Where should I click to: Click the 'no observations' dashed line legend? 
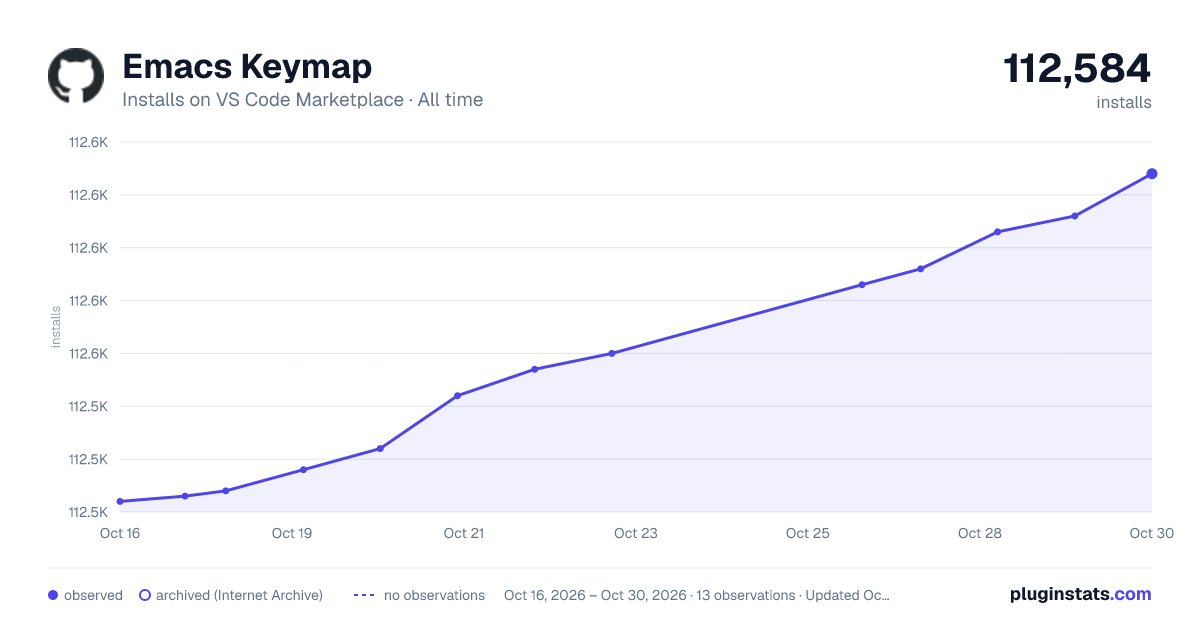pos(364,595)
